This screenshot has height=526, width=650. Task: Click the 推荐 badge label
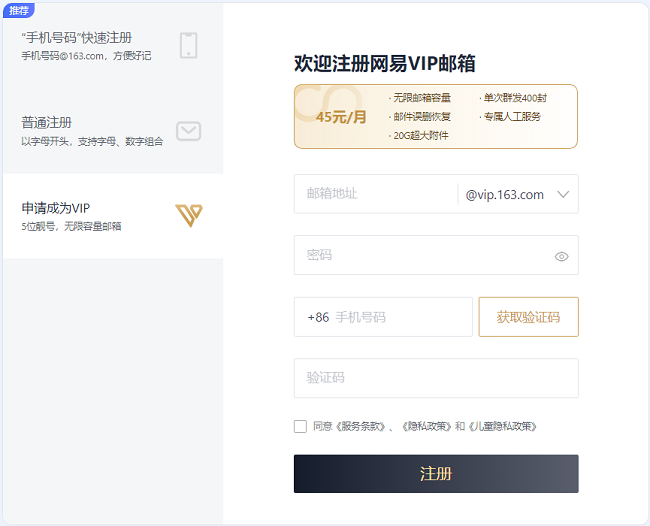click(x=19, y=10)
